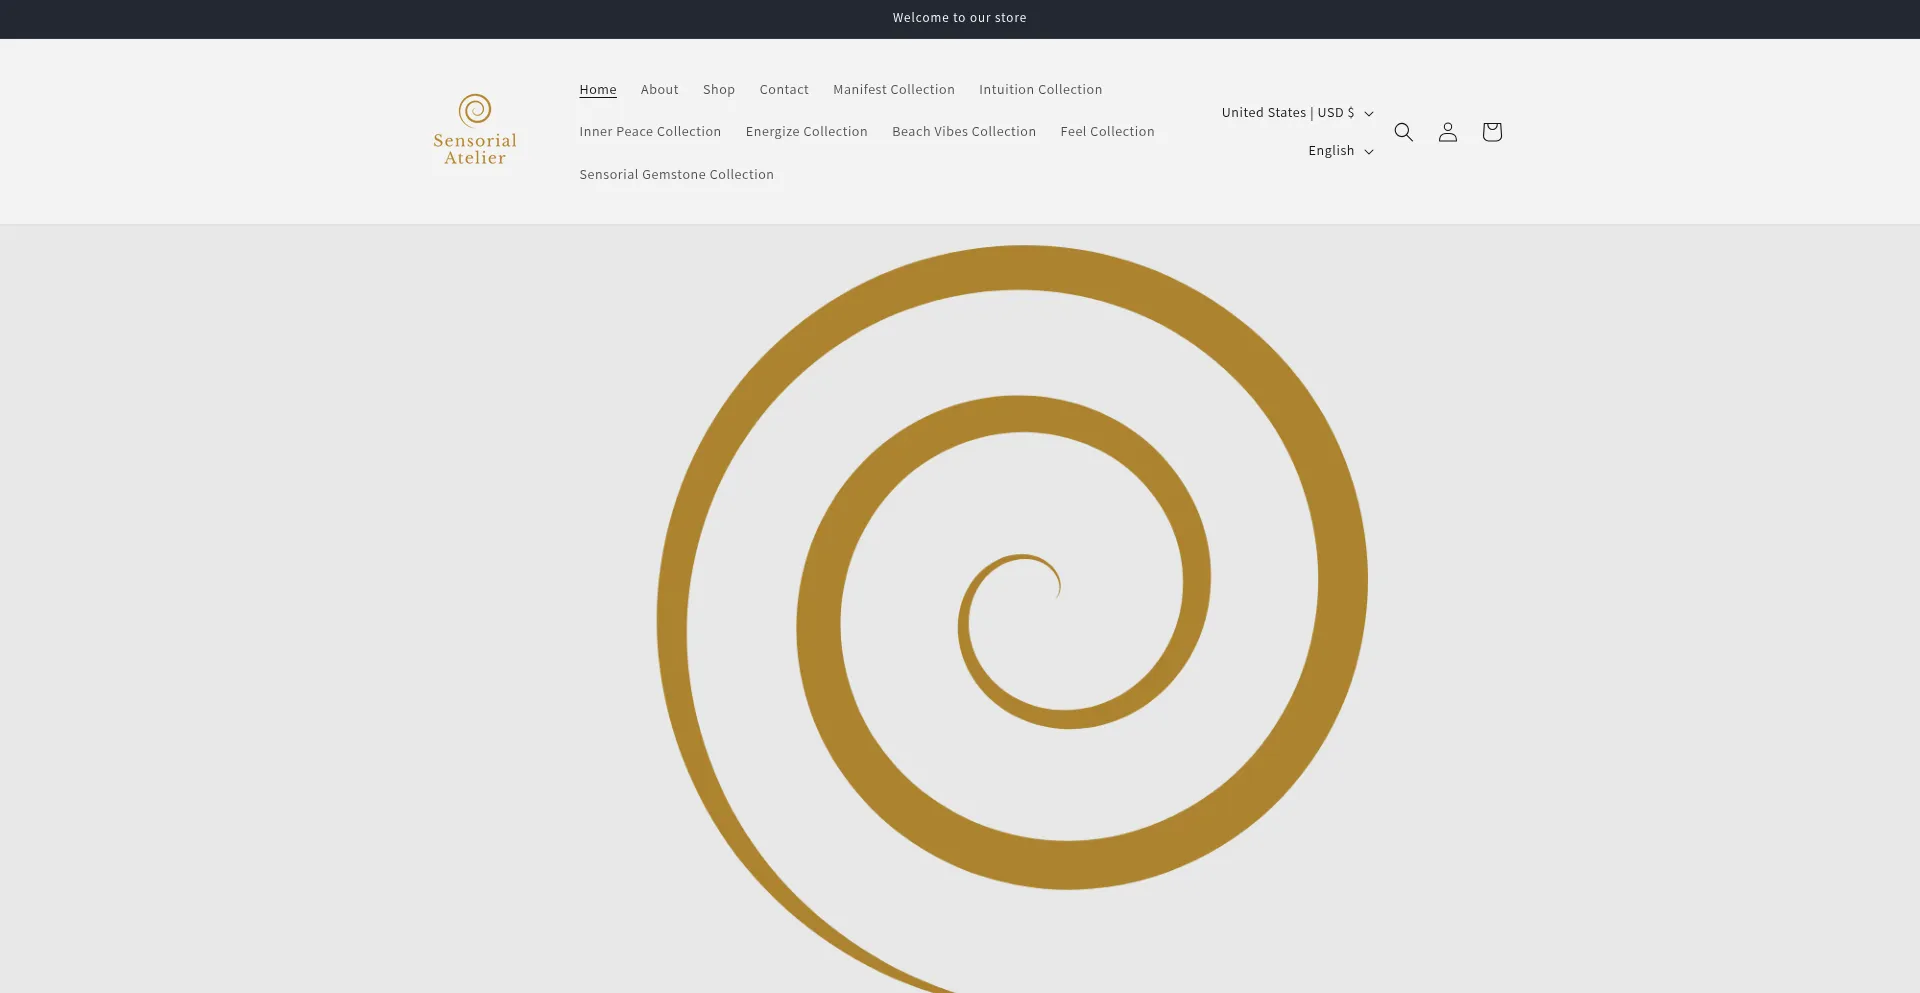The height and width of the screenshot is (993, 1920).
Task: Browse the Manifest Collection
Action: point(893,90)
